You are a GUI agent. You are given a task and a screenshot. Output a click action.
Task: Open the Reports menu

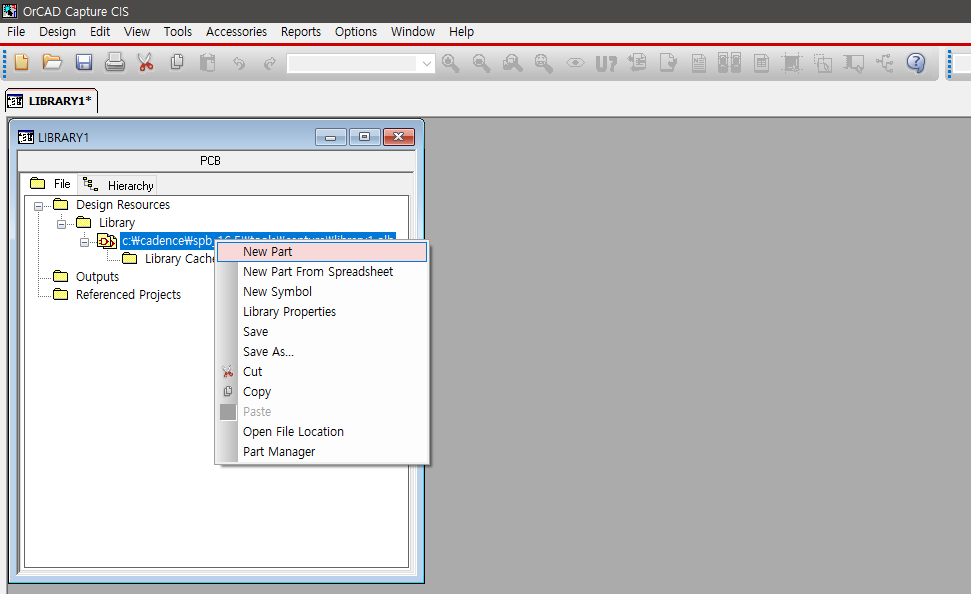(301, 32)
